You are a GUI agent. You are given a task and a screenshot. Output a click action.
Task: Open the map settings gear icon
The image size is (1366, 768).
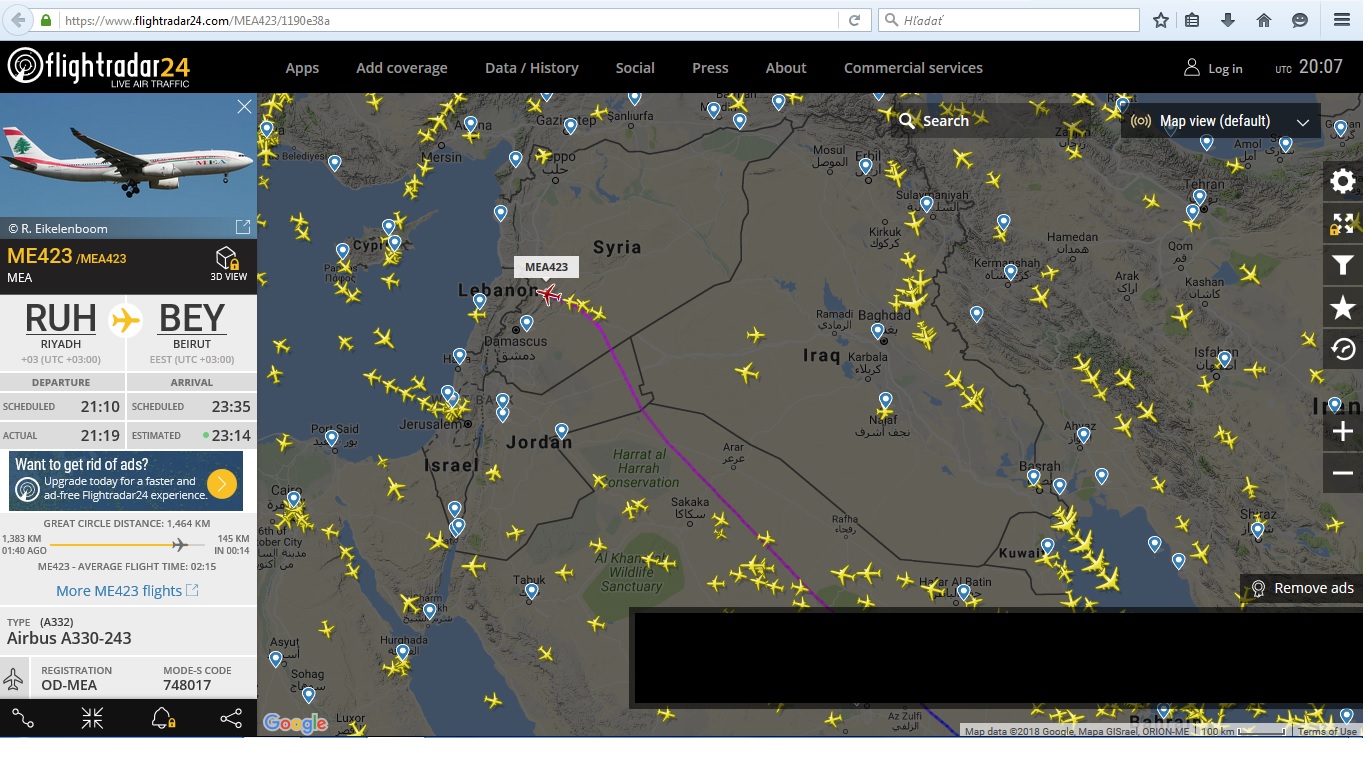pos(1343,181)
